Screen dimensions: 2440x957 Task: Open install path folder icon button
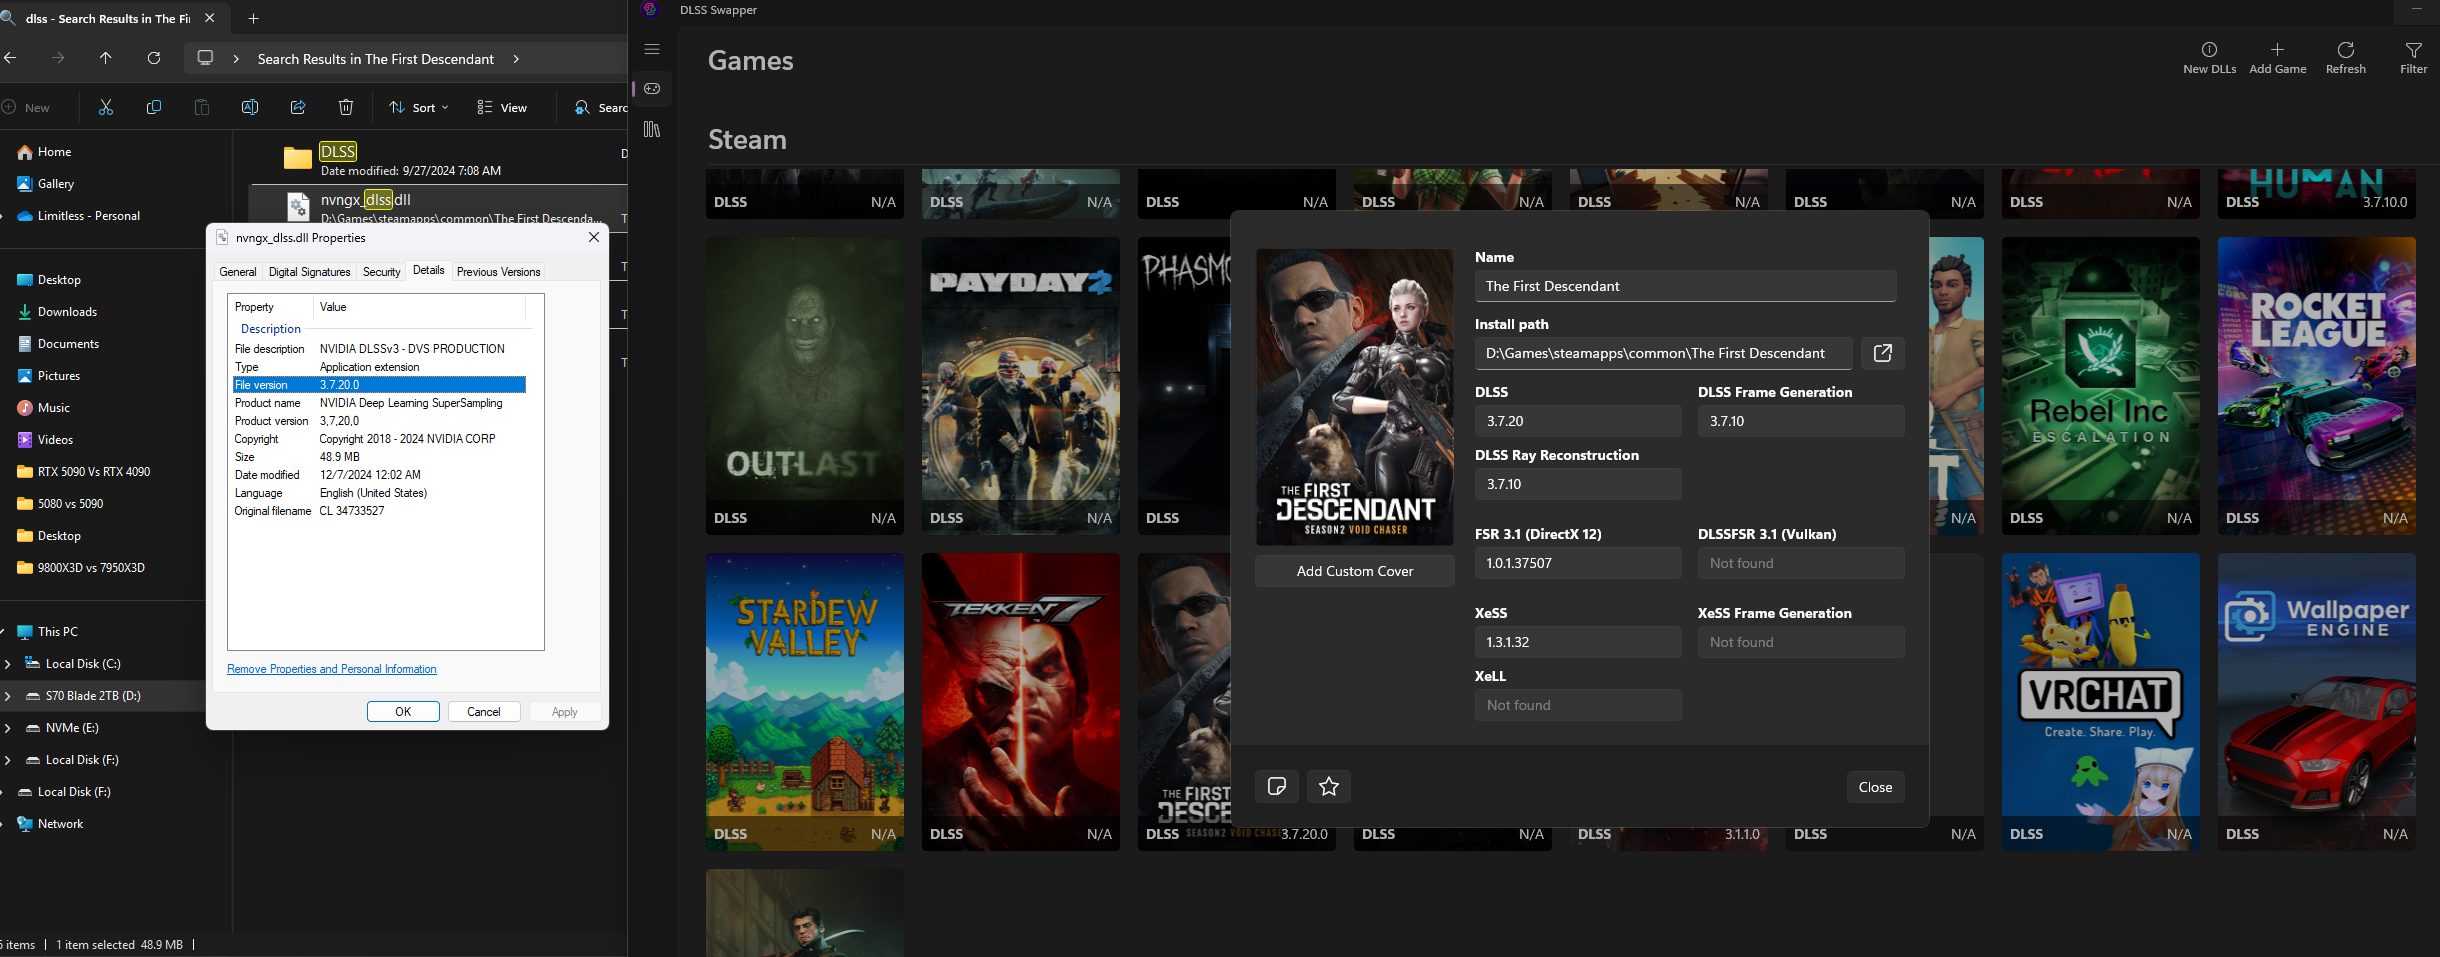pos(1882,353)
